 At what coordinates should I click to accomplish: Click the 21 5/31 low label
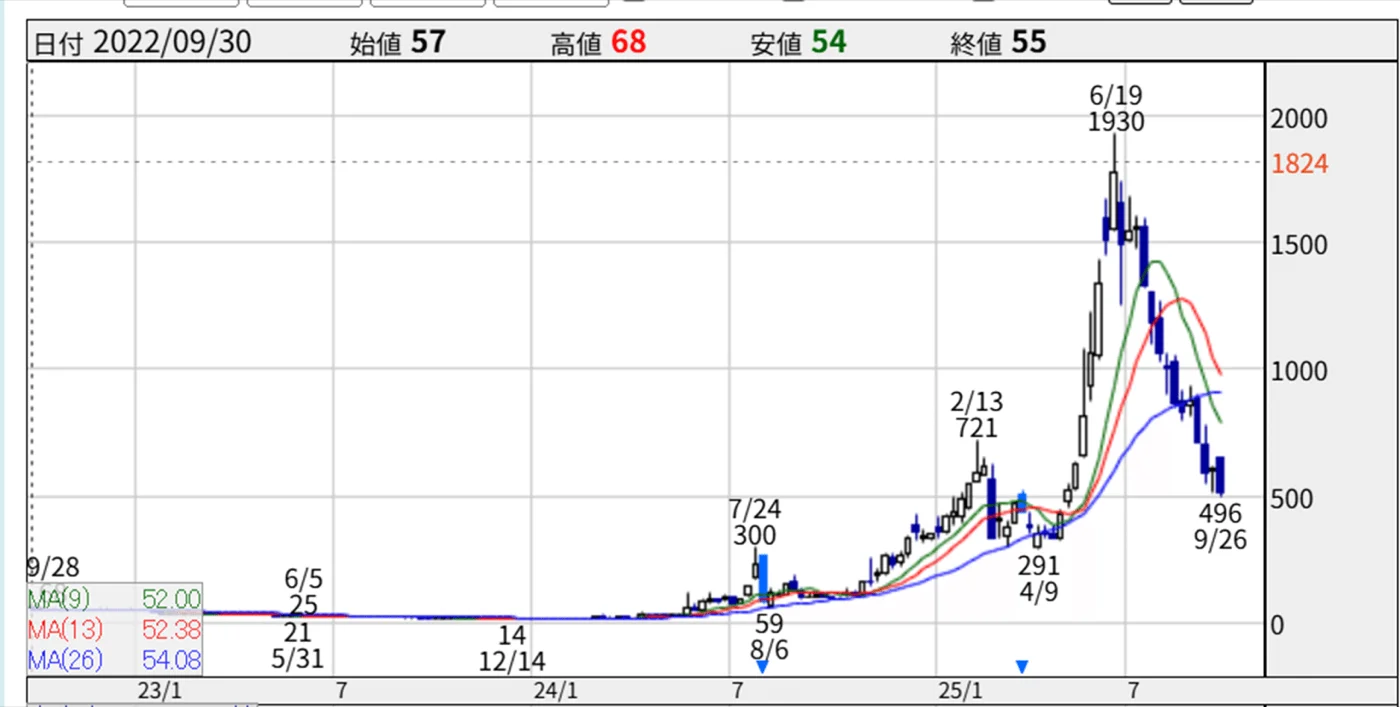(297, 646)
